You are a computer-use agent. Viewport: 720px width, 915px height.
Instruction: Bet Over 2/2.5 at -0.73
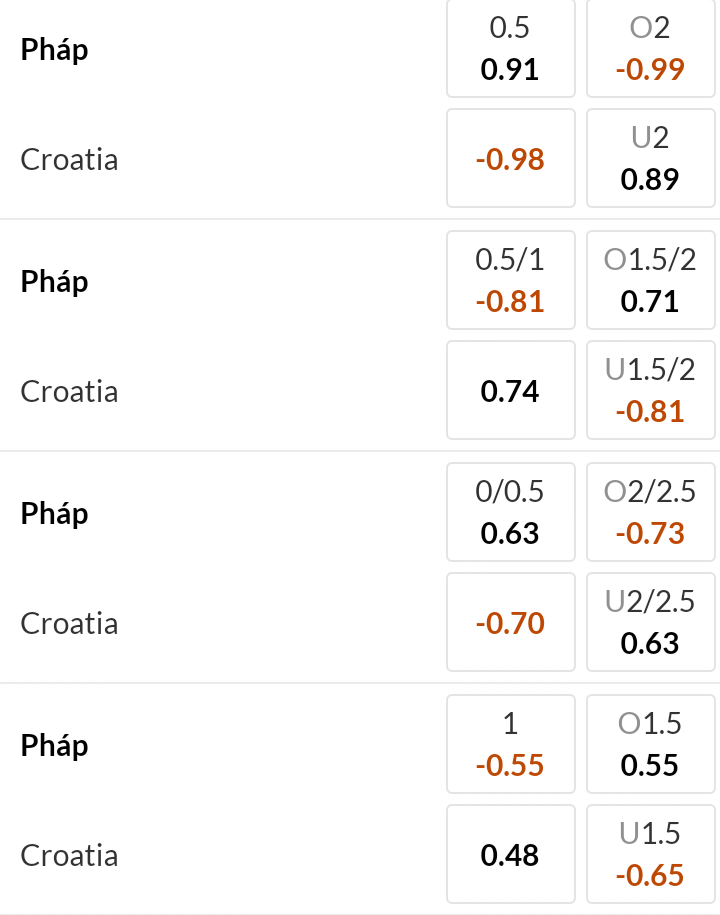point(650,513)
